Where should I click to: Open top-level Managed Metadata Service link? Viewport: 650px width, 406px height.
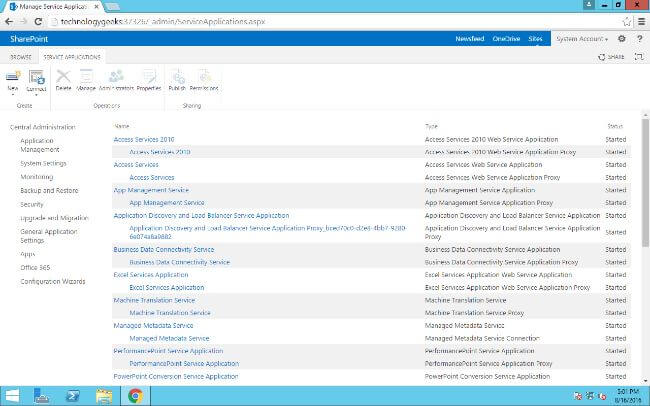[x=153, y=326]
